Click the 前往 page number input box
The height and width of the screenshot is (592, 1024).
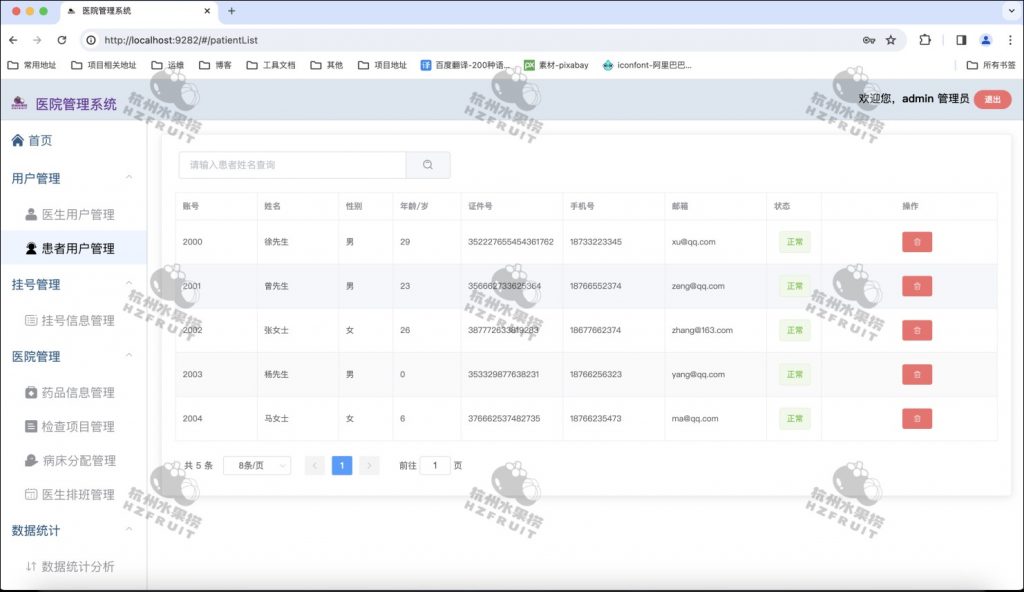(x=436, y=466)
